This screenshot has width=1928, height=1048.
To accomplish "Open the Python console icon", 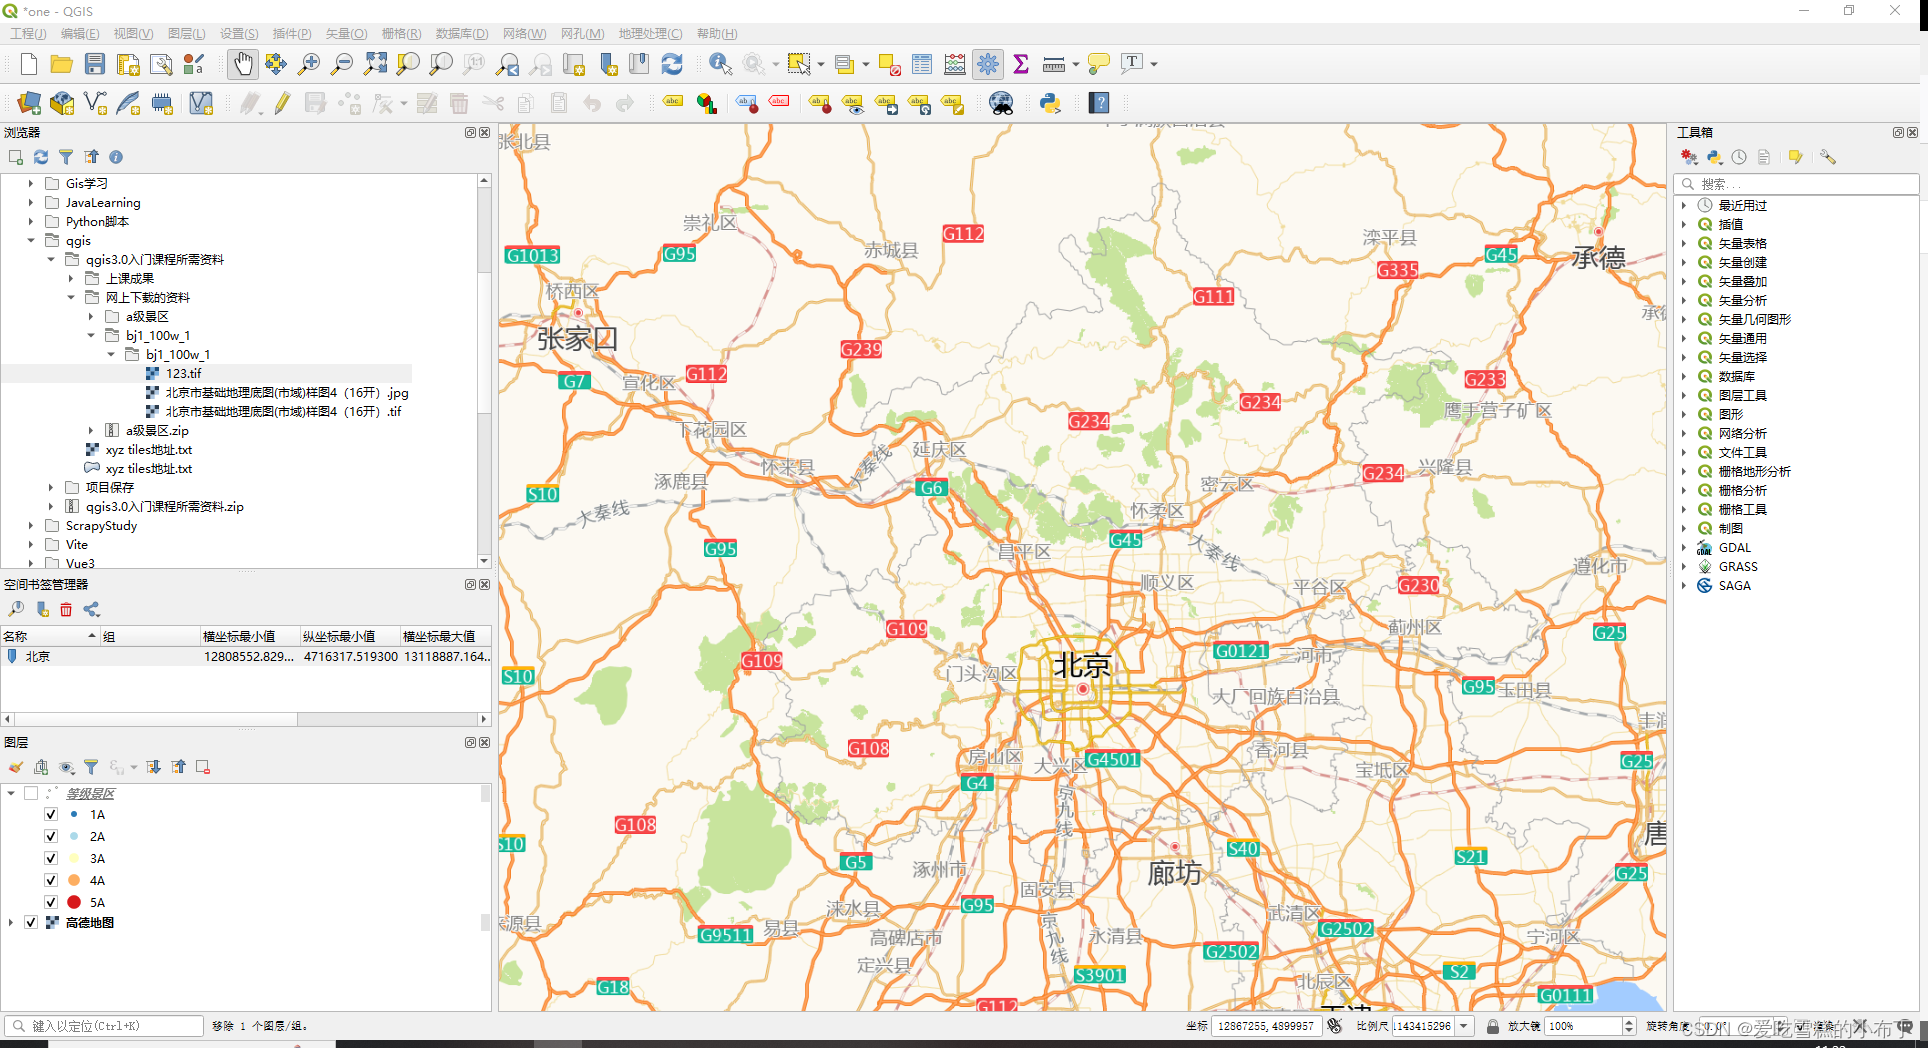I will (1050, 102).
